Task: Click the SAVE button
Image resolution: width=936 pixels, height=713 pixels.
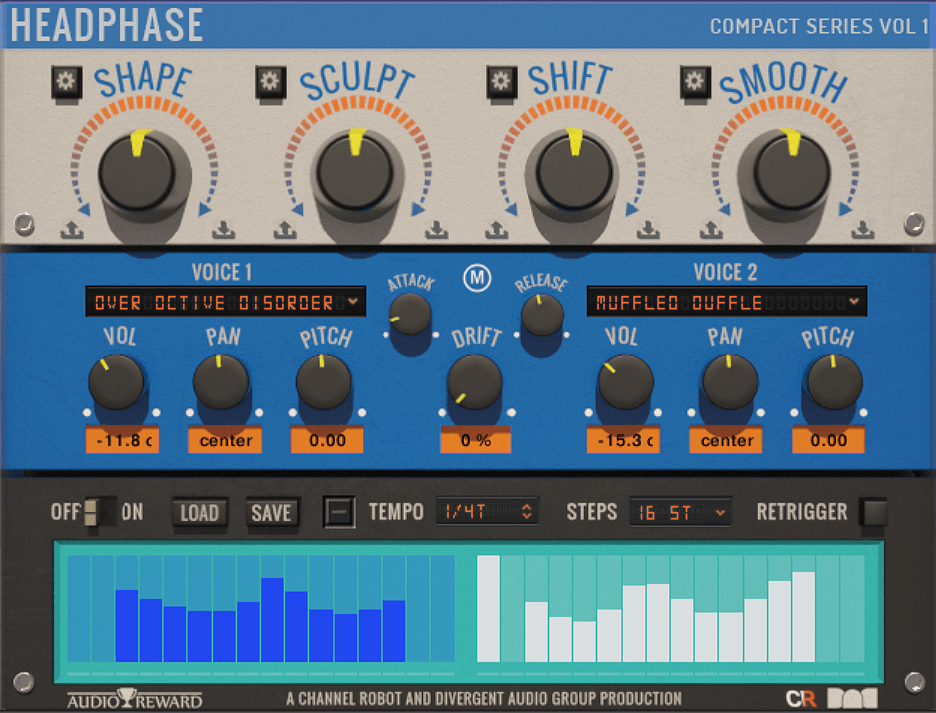Action: [272, 512]
